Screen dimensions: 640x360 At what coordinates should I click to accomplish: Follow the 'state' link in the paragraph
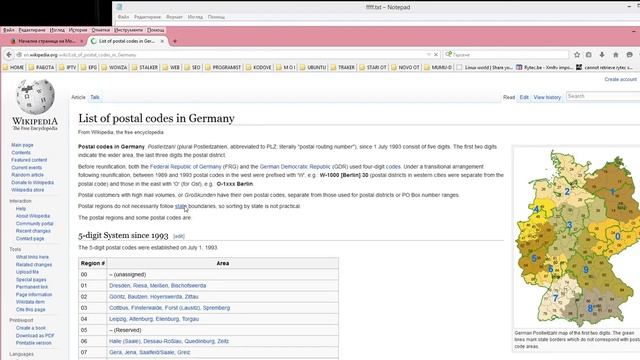click(x=180, y=206)
